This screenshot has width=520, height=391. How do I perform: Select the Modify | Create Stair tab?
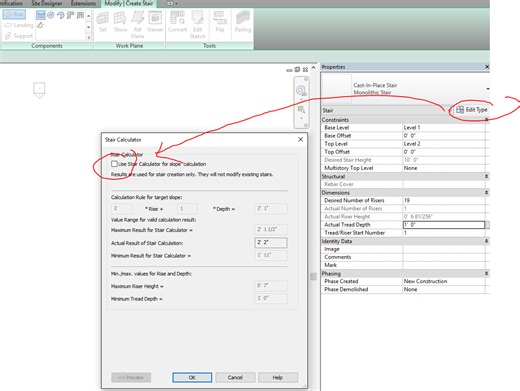click(129, 3)
